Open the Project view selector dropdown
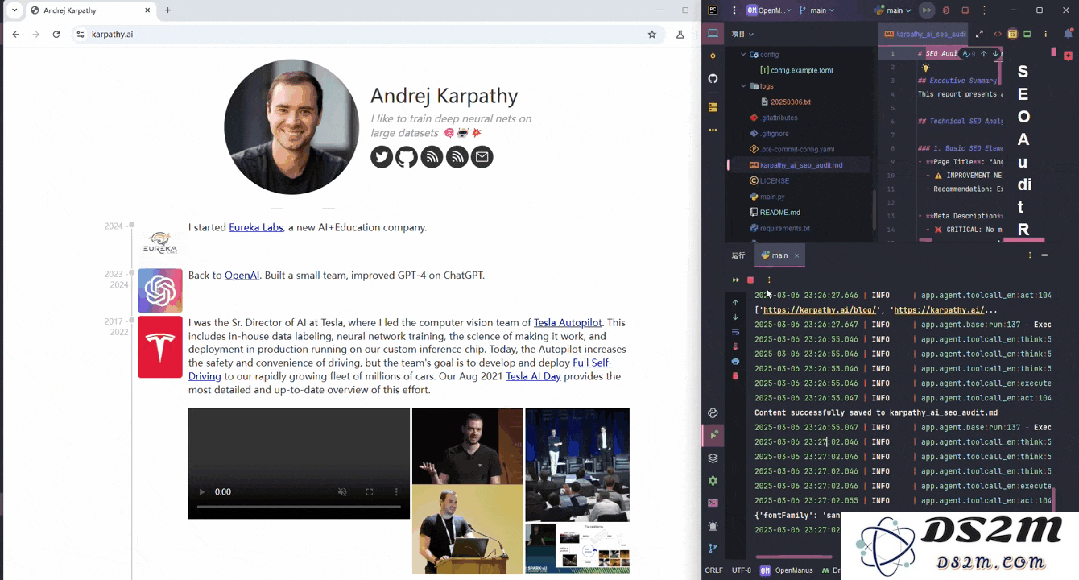The width and height of the screenshot is (1079, 580). [743, 34]
